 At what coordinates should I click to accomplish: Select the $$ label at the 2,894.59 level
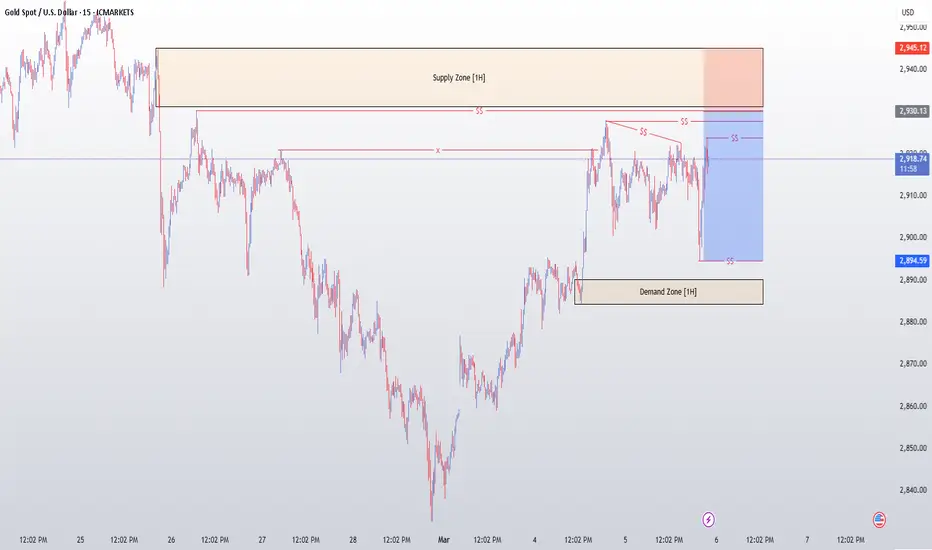[x=730, y=261]
